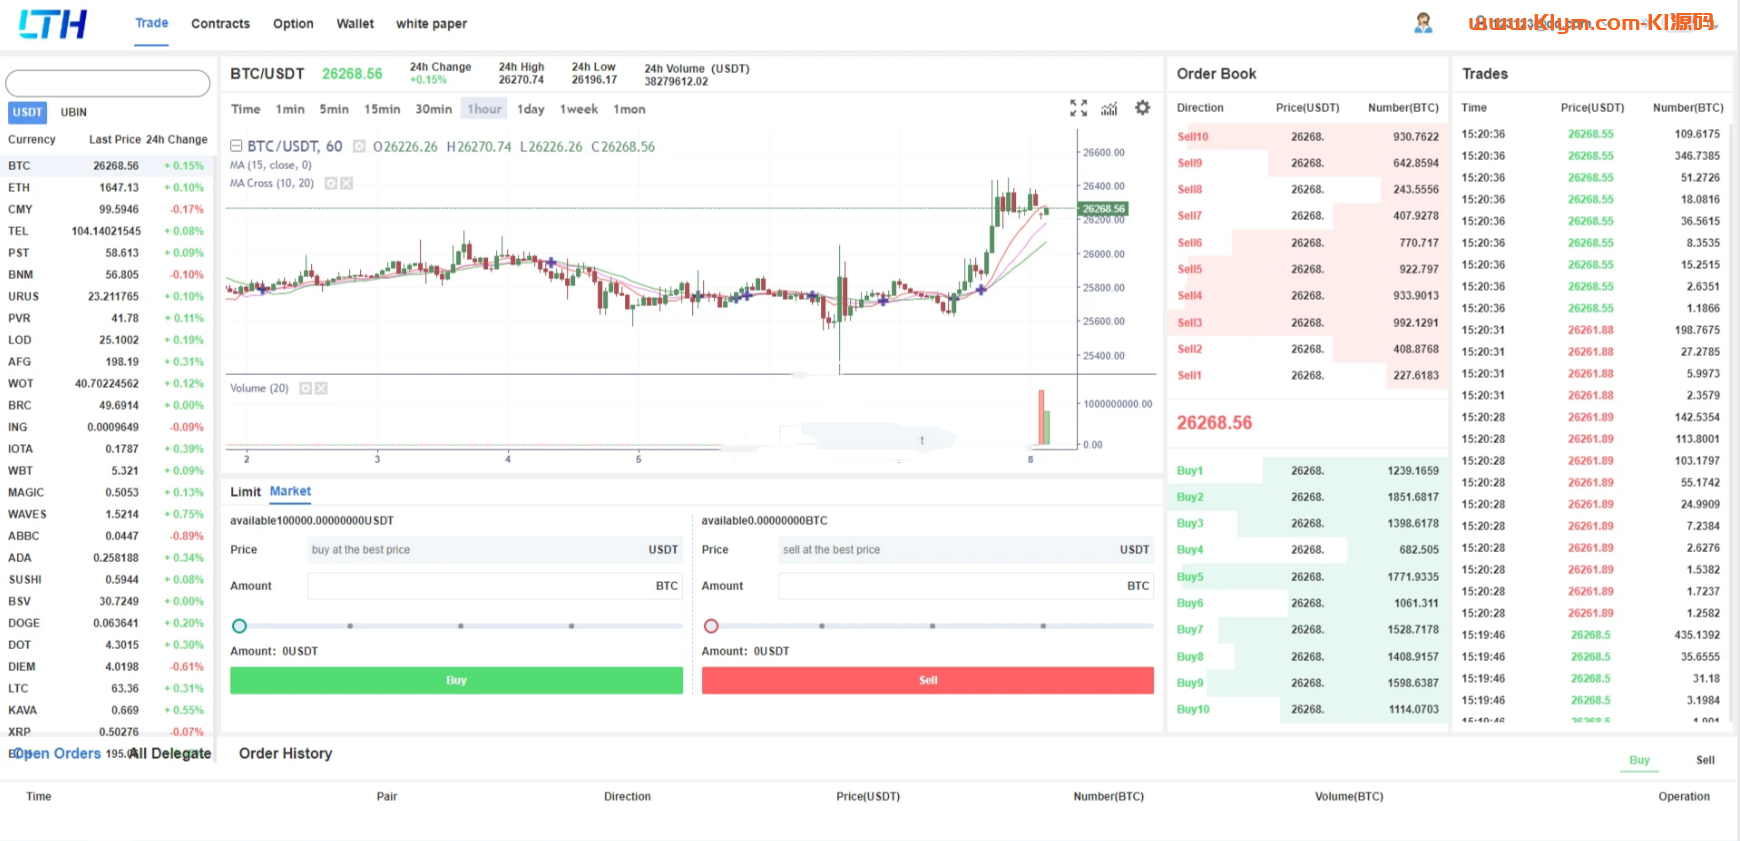Switch to All Delegate tab
1740x841 pixels.
(170, 754)
